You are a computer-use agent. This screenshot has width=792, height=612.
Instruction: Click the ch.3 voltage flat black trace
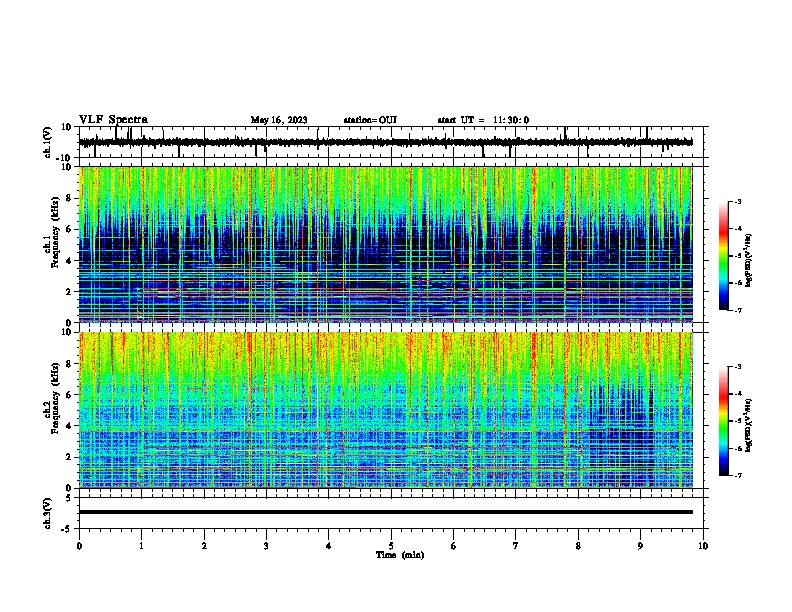coord(386,512)
